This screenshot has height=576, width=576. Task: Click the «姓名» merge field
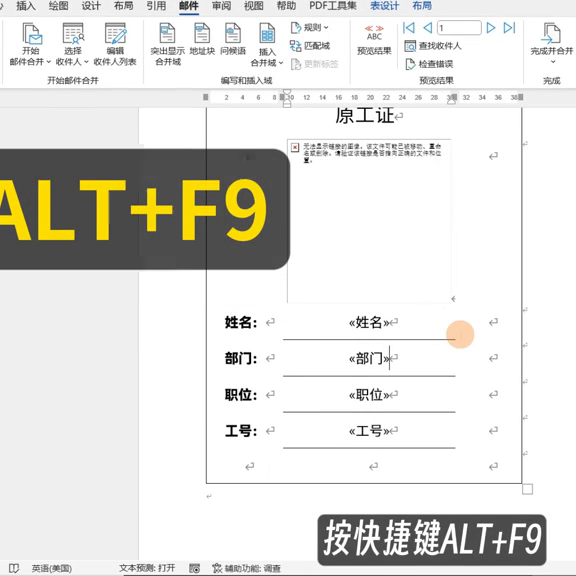pos(369,323)
